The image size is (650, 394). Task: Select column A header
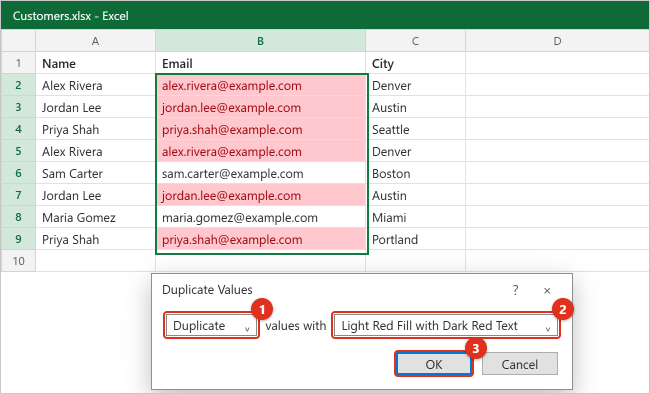[x=95, y=41]
